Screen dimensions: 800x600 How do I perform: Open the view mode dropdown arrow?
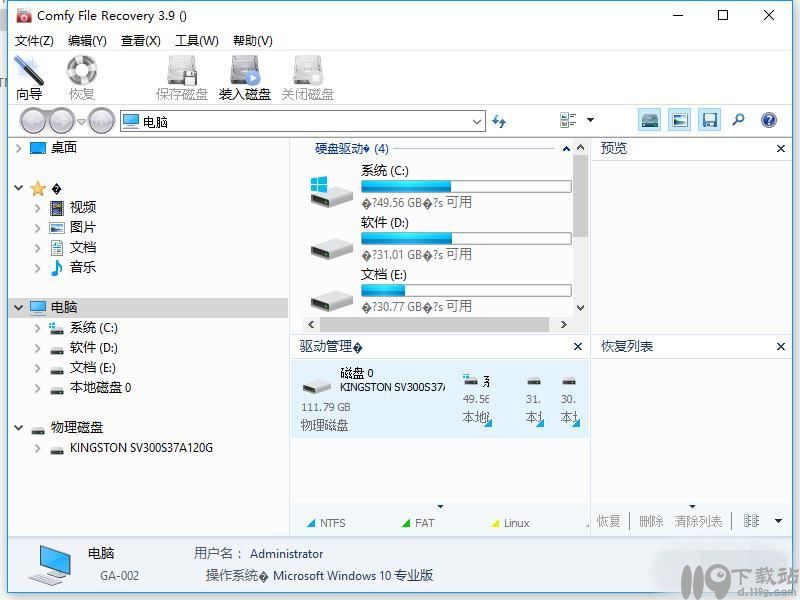590,120
